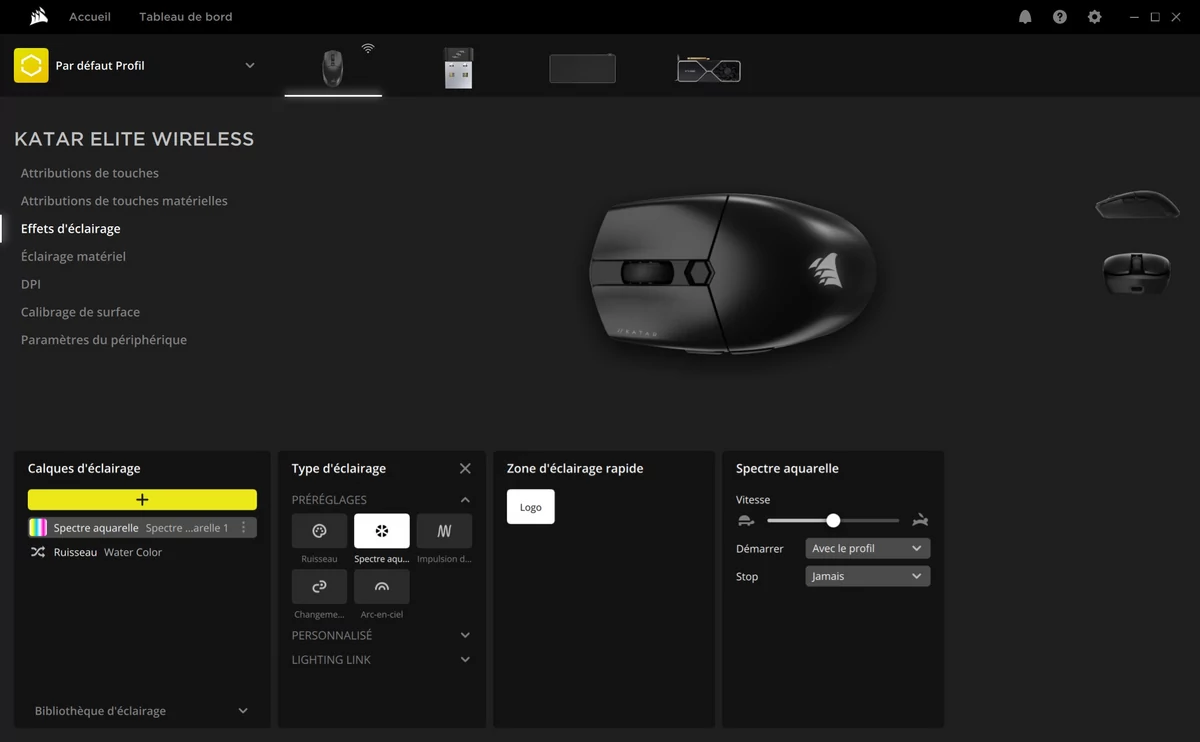Open the Stop dropdown
This screenshot has width=1200, height=742.
(868, 577)
